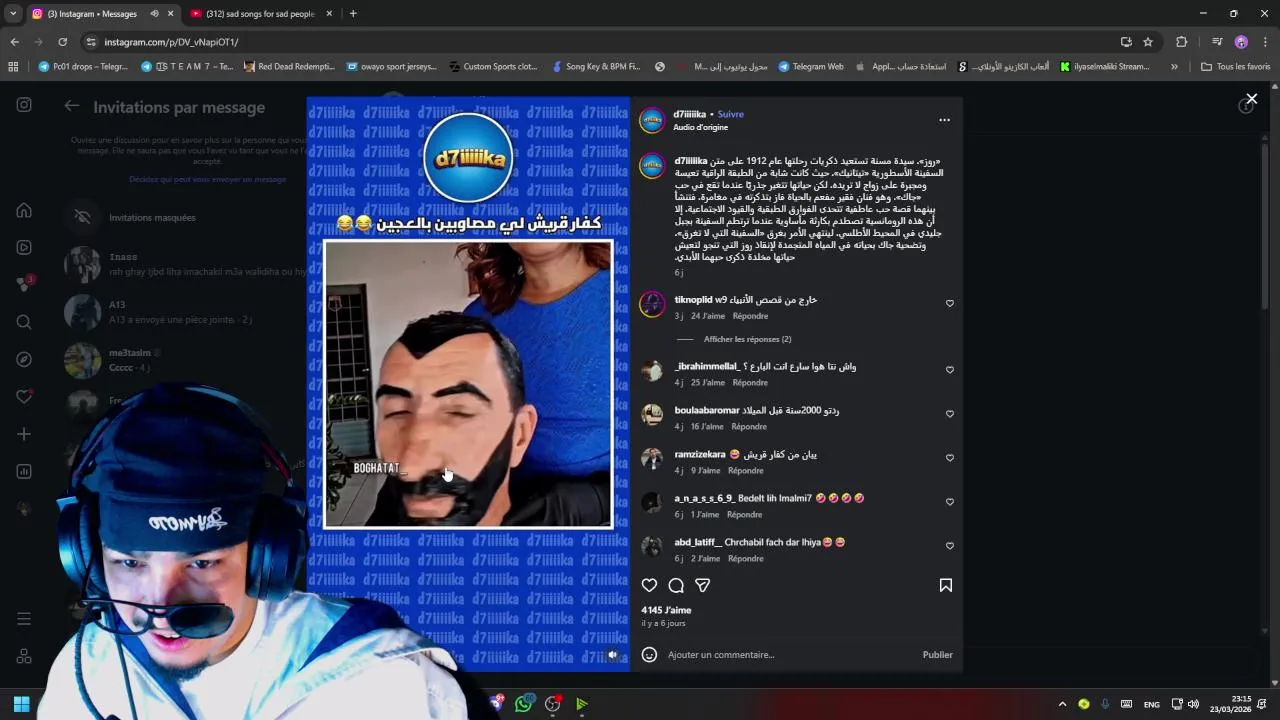Open the tab search dropdown arrow
The height and width of the screenshot is (720, 1280).
click(13, 14)
